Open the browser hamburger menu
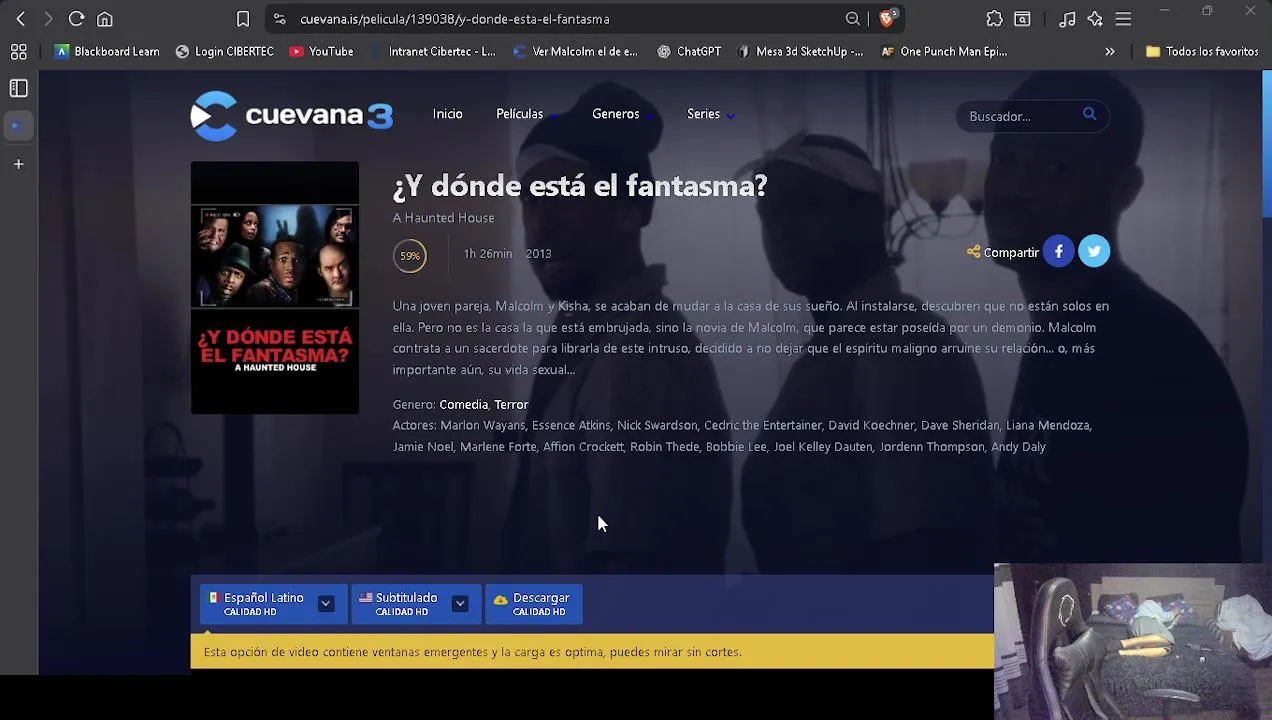 coord(1123,19)
